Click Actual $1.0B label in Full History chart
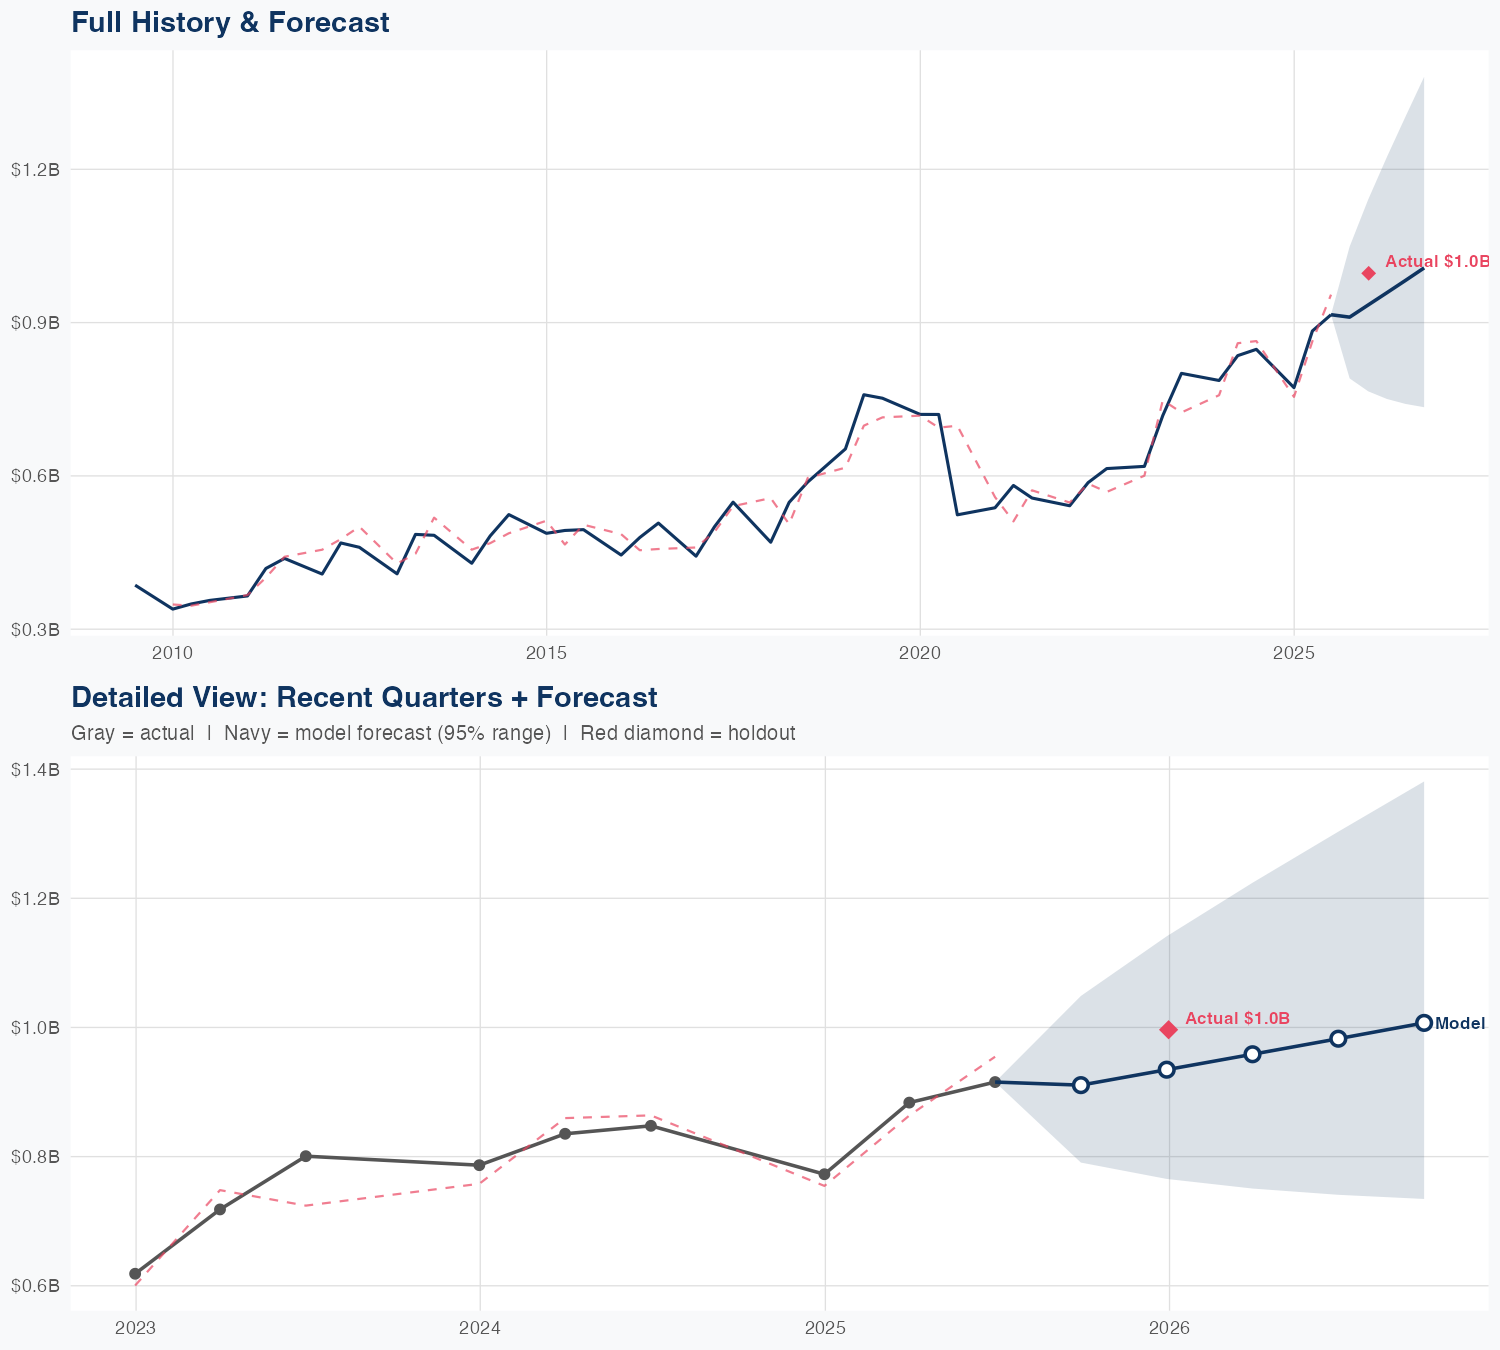 pos(1437,261)
